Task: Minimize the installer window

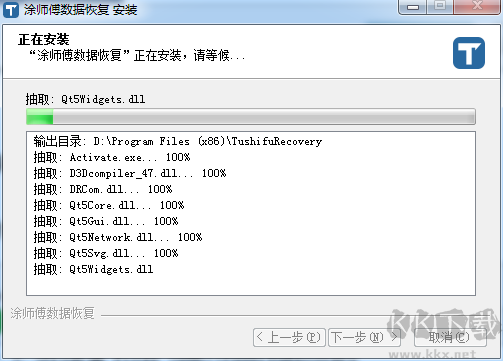Action: tap(412, 7)
